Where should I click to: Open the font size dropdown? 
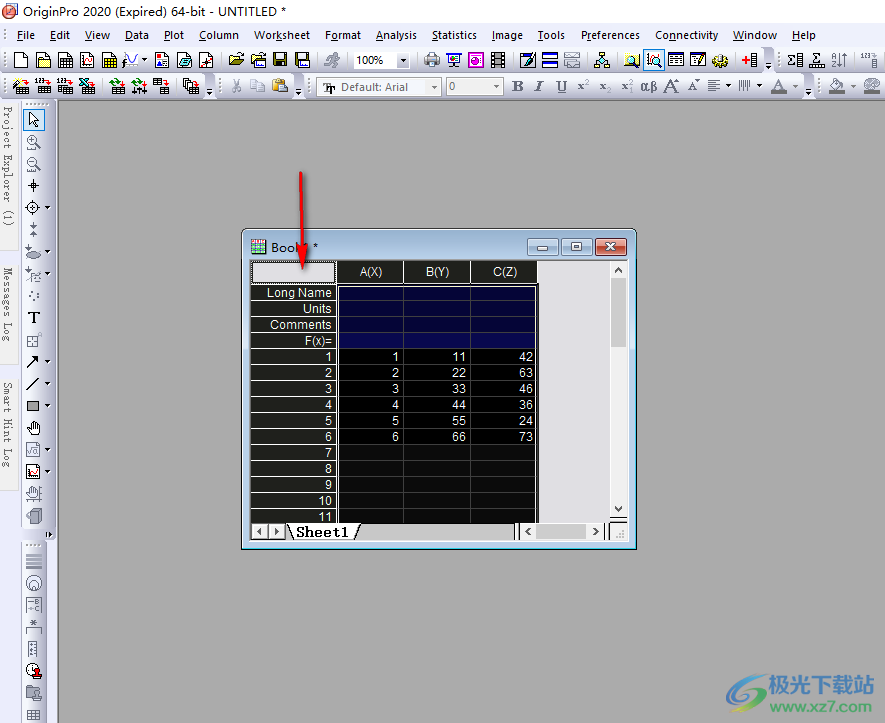pos(496,87)
